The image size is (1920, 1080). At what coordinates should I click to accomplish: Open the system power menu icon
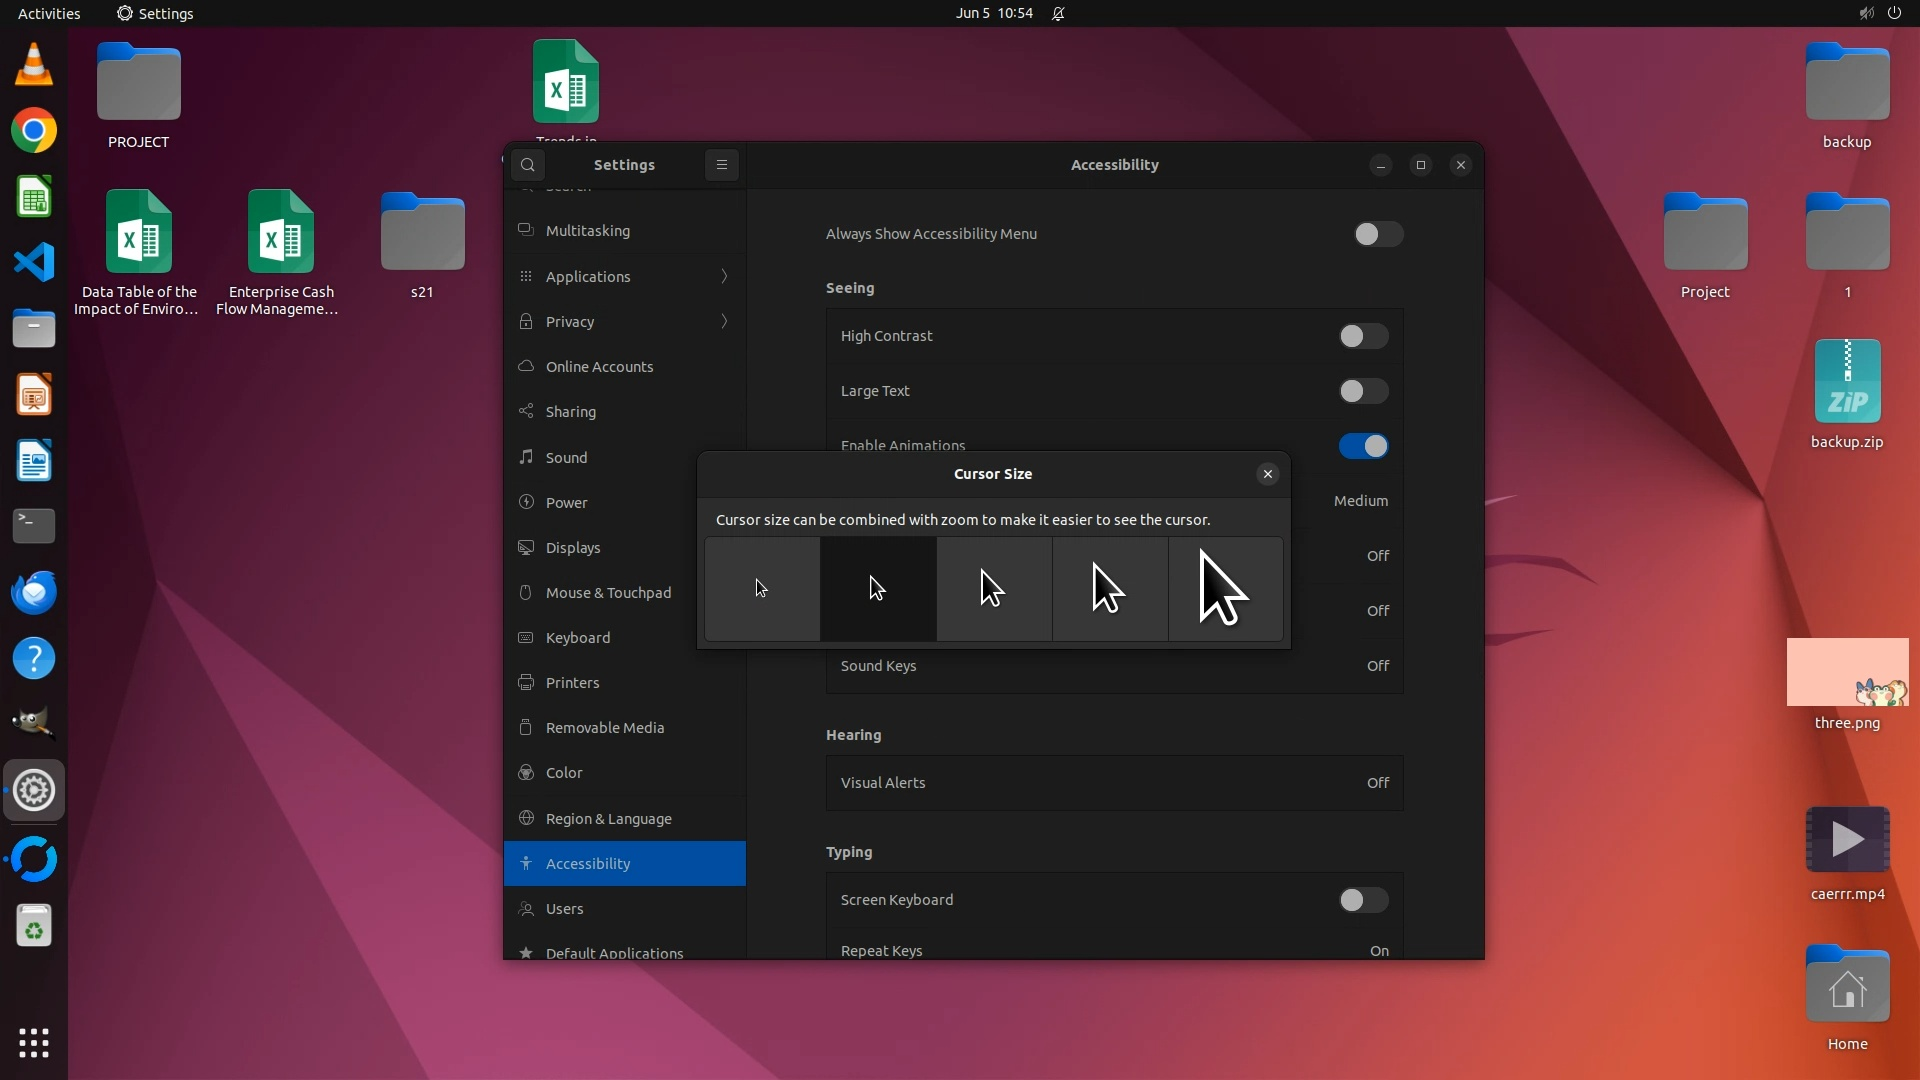[x=1894, y=13]
